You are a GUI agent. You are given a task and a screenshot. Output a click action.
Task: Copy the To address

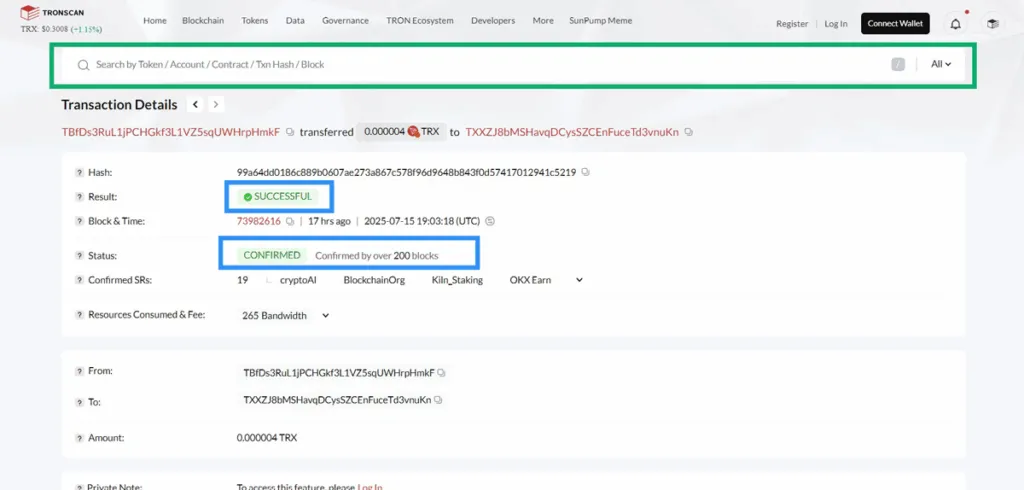pyautogui.click(x=438, y=400)
